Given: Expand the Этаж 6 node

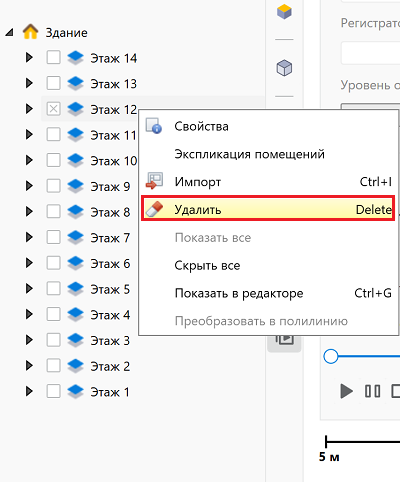Looking at the screenshot, I should pyautogui.click(x=29, y=263).
